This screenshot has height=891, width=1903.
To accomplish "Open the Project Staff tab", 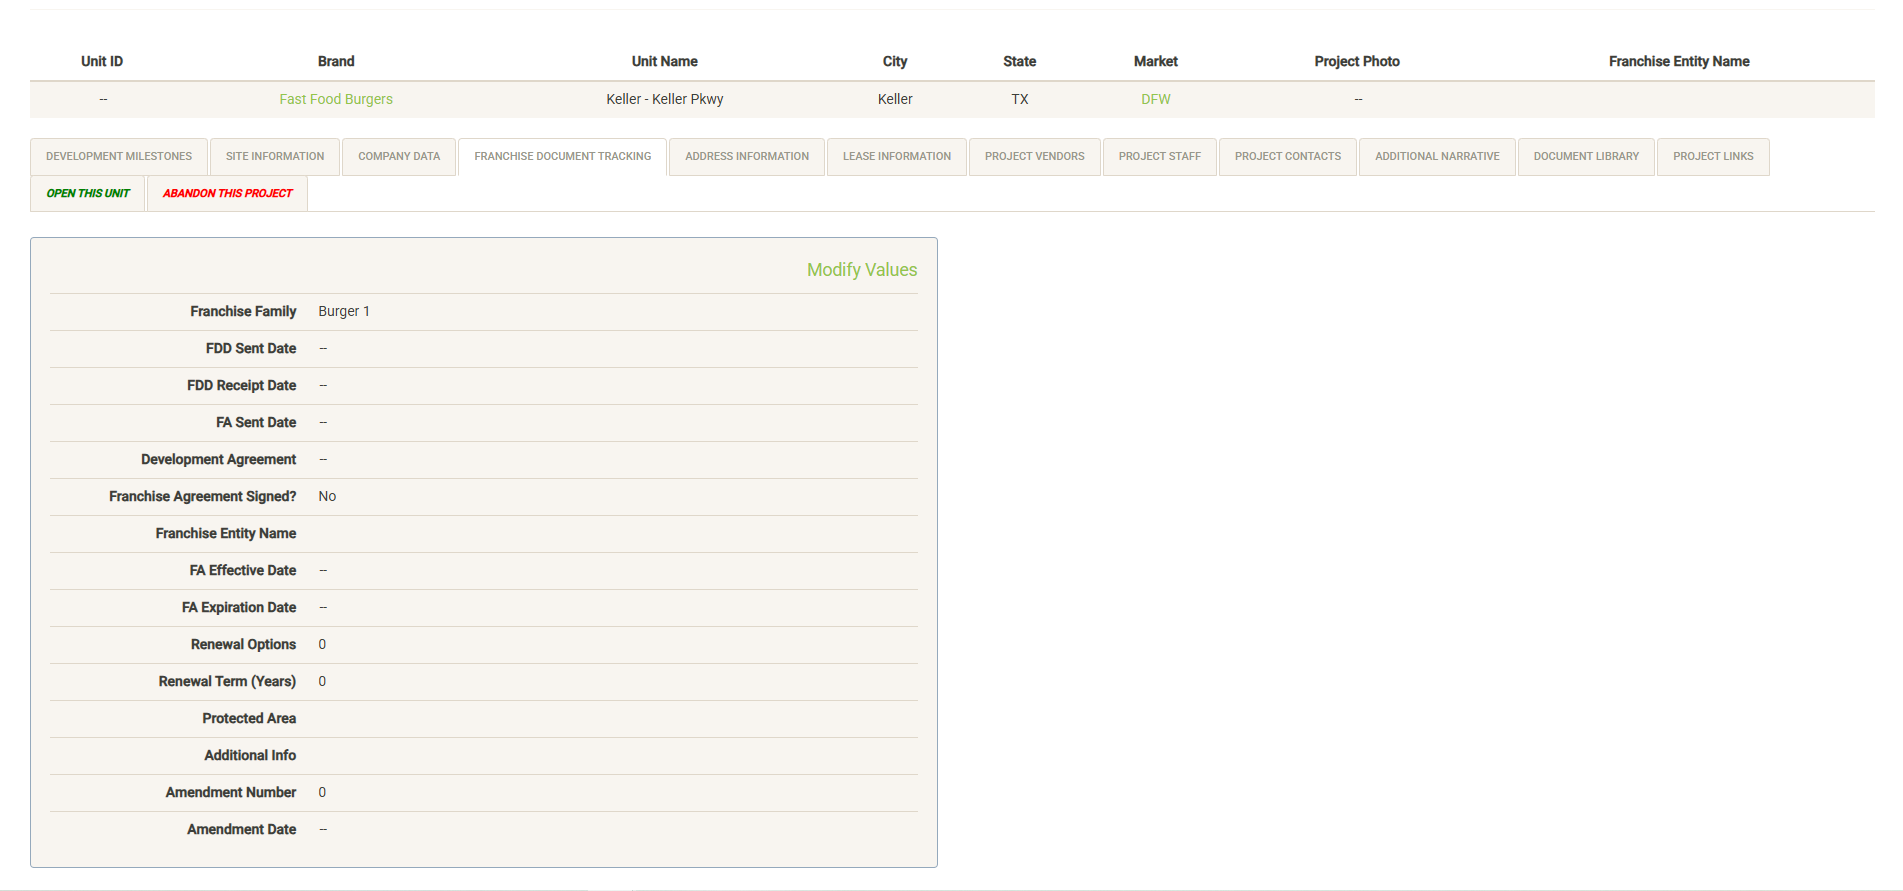I will click(x=1159, y=157).
